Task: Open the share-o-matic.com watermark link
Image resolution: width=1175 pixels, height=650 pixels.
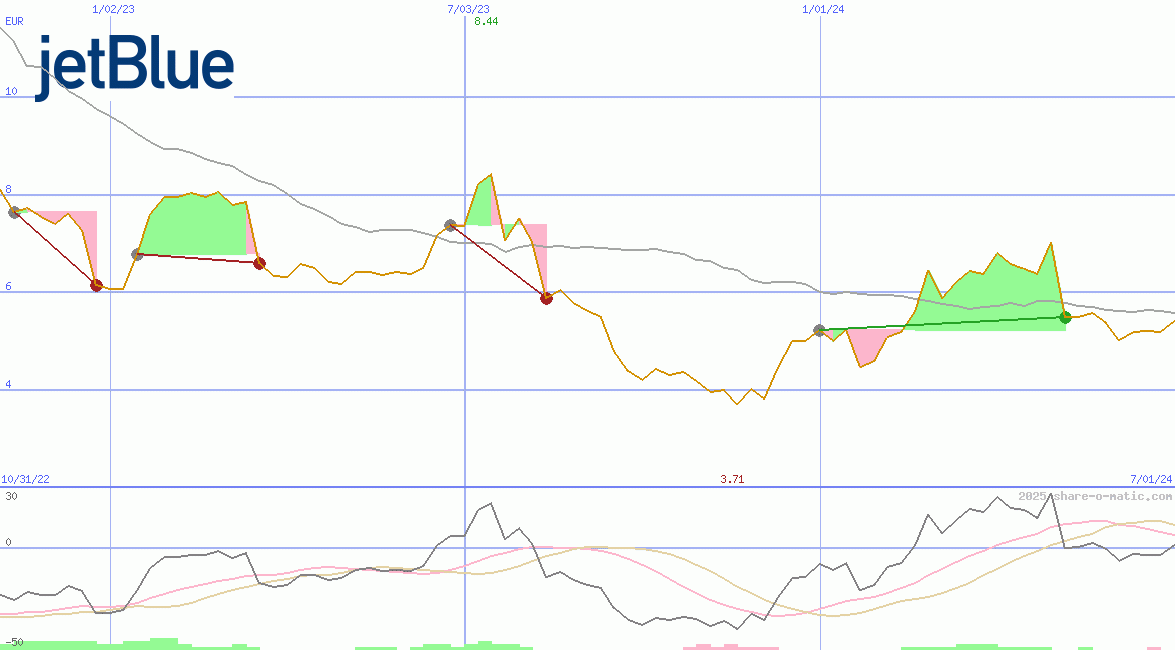Action: coord(1095,496)
